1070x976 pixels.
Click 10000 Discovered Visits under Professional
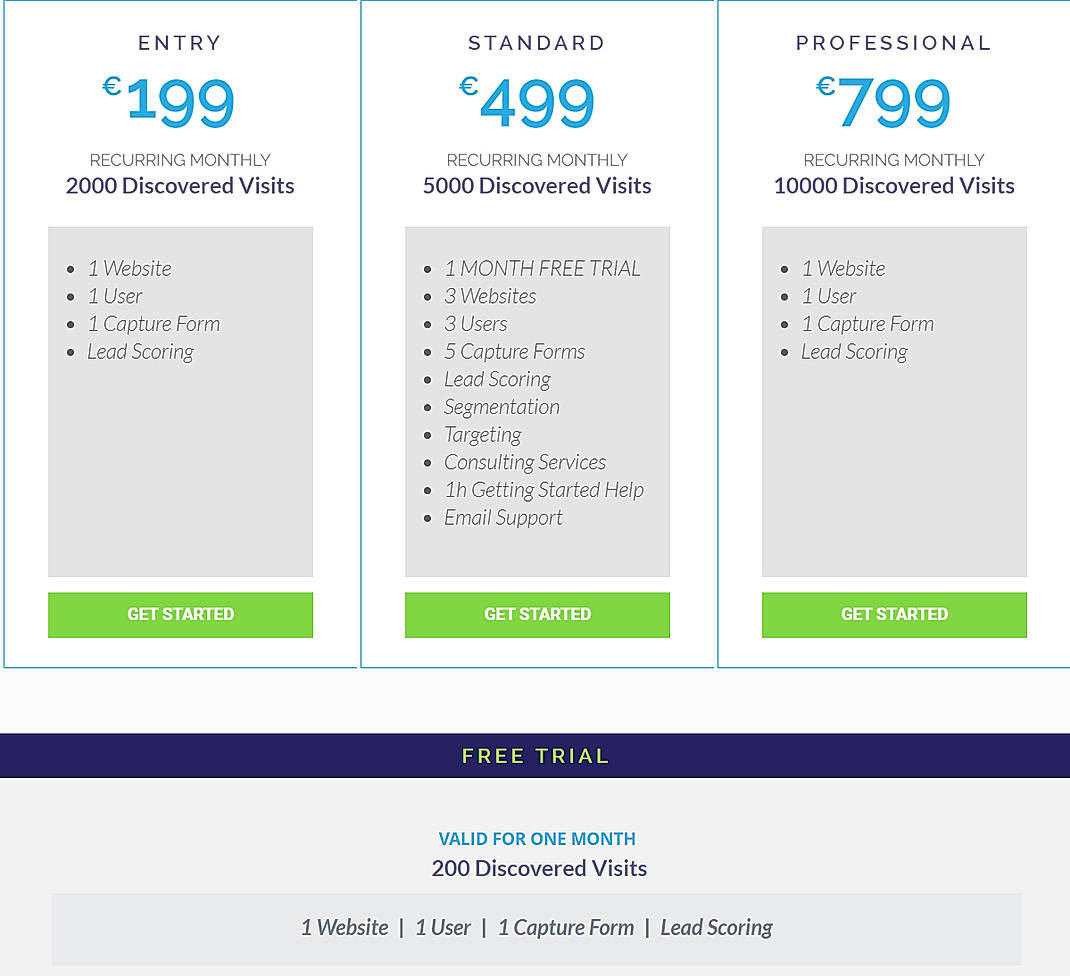[x=894, y=185]
